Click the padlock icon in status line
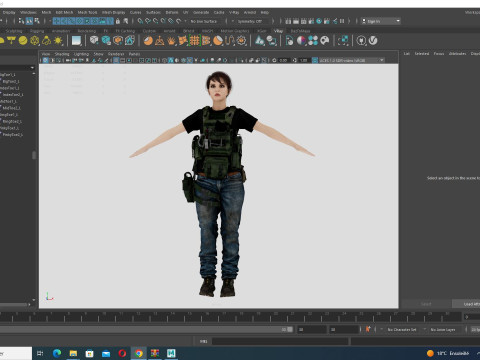 click(x=118, y=21)
